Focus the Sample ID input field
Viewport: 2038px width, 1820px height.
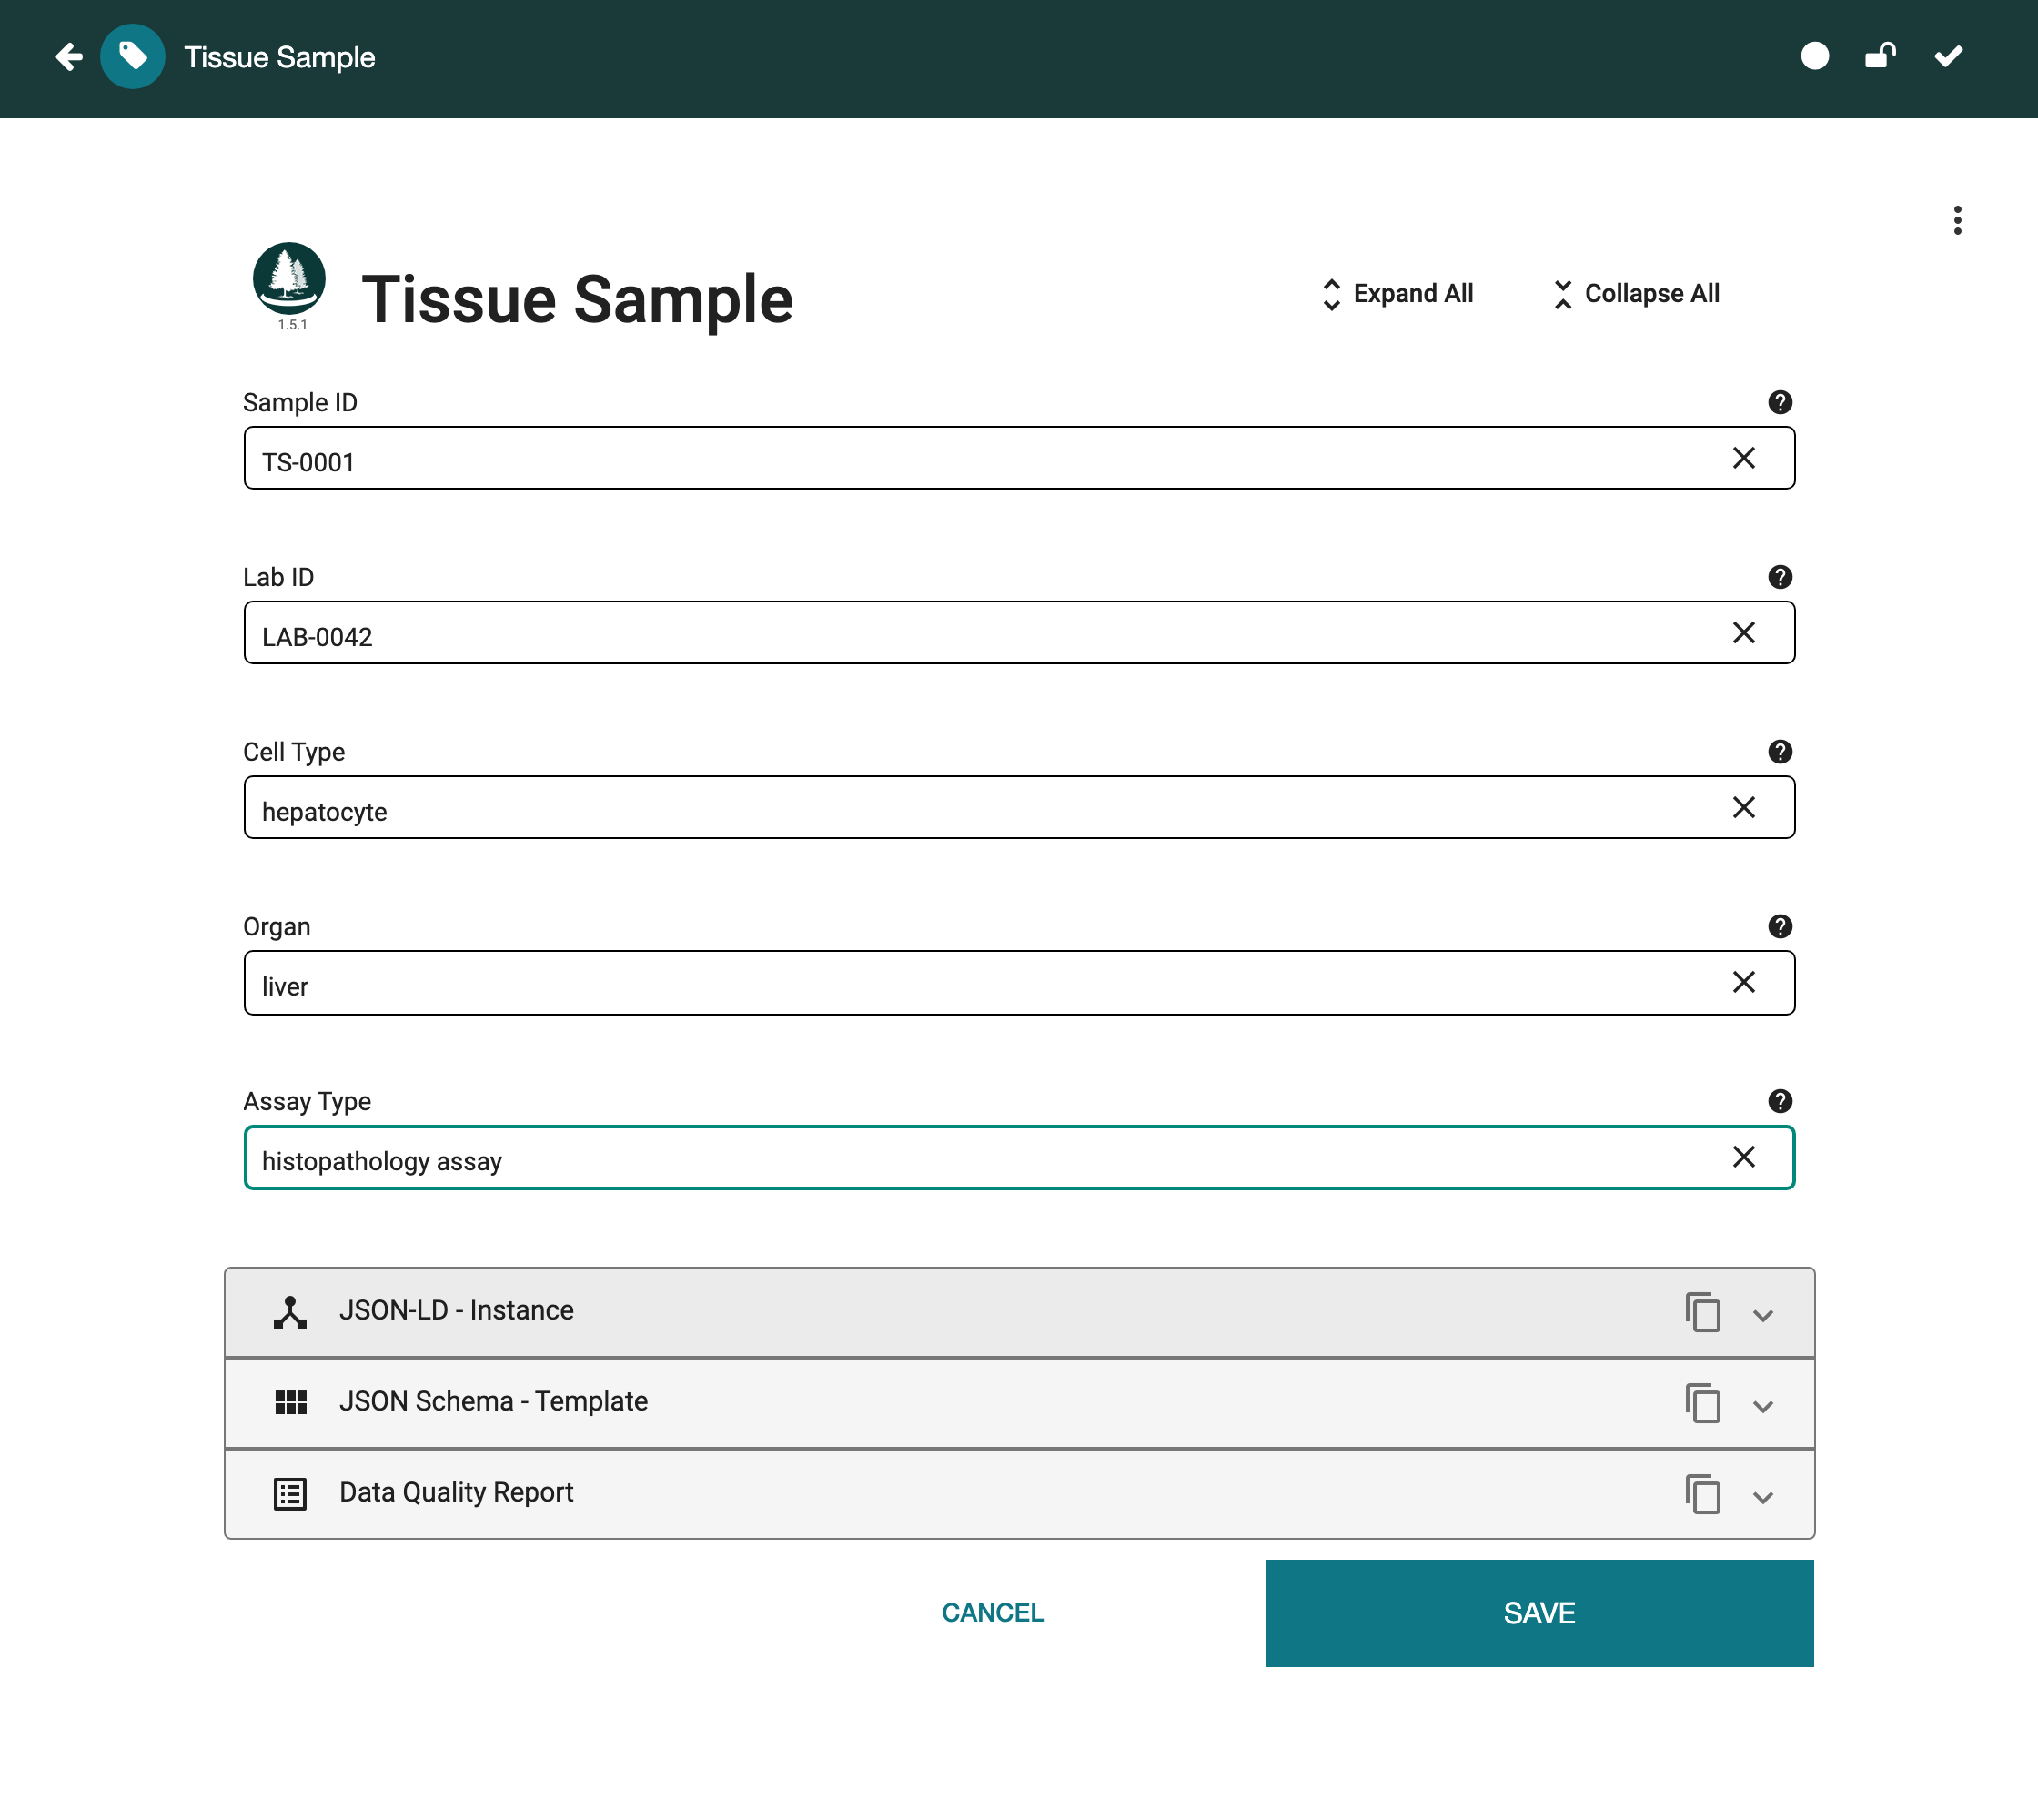click(1019, 458)
